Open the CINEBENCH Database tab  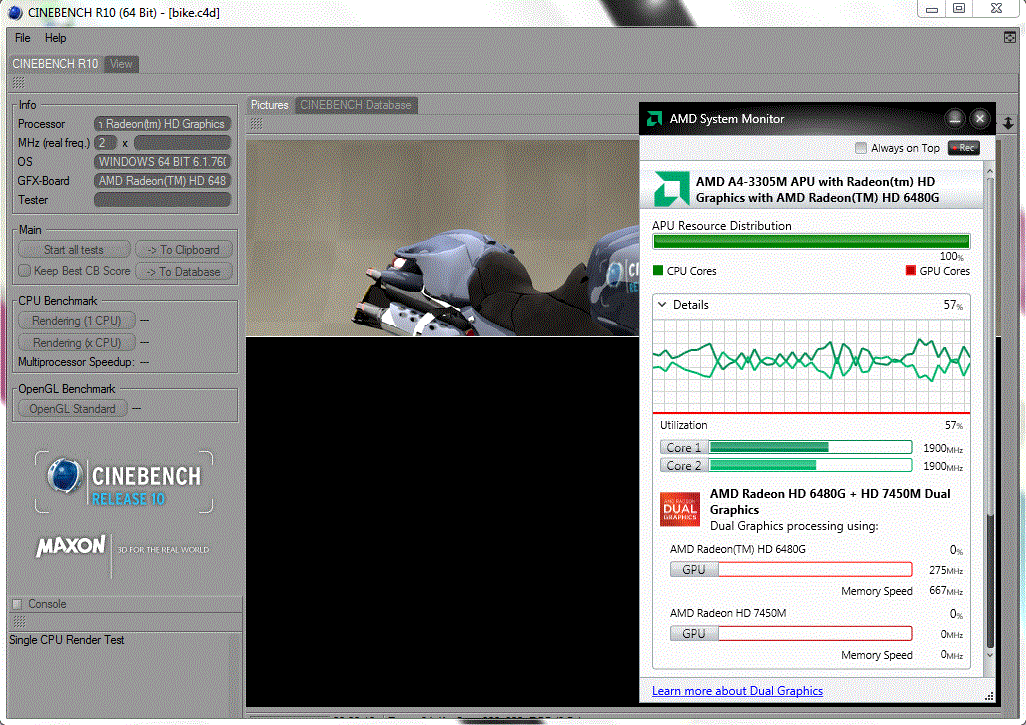[356, 105]
